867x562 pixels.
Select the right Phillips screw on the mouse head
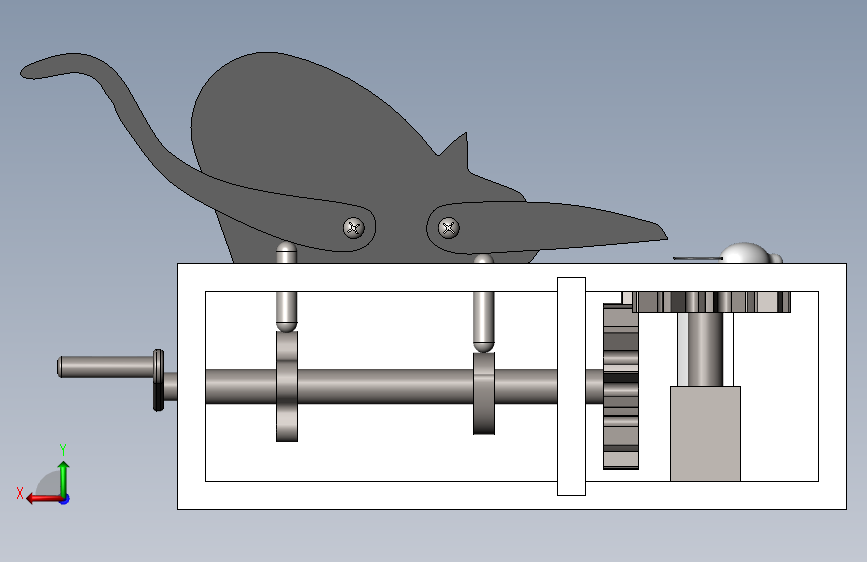click(x=448, y=227)
